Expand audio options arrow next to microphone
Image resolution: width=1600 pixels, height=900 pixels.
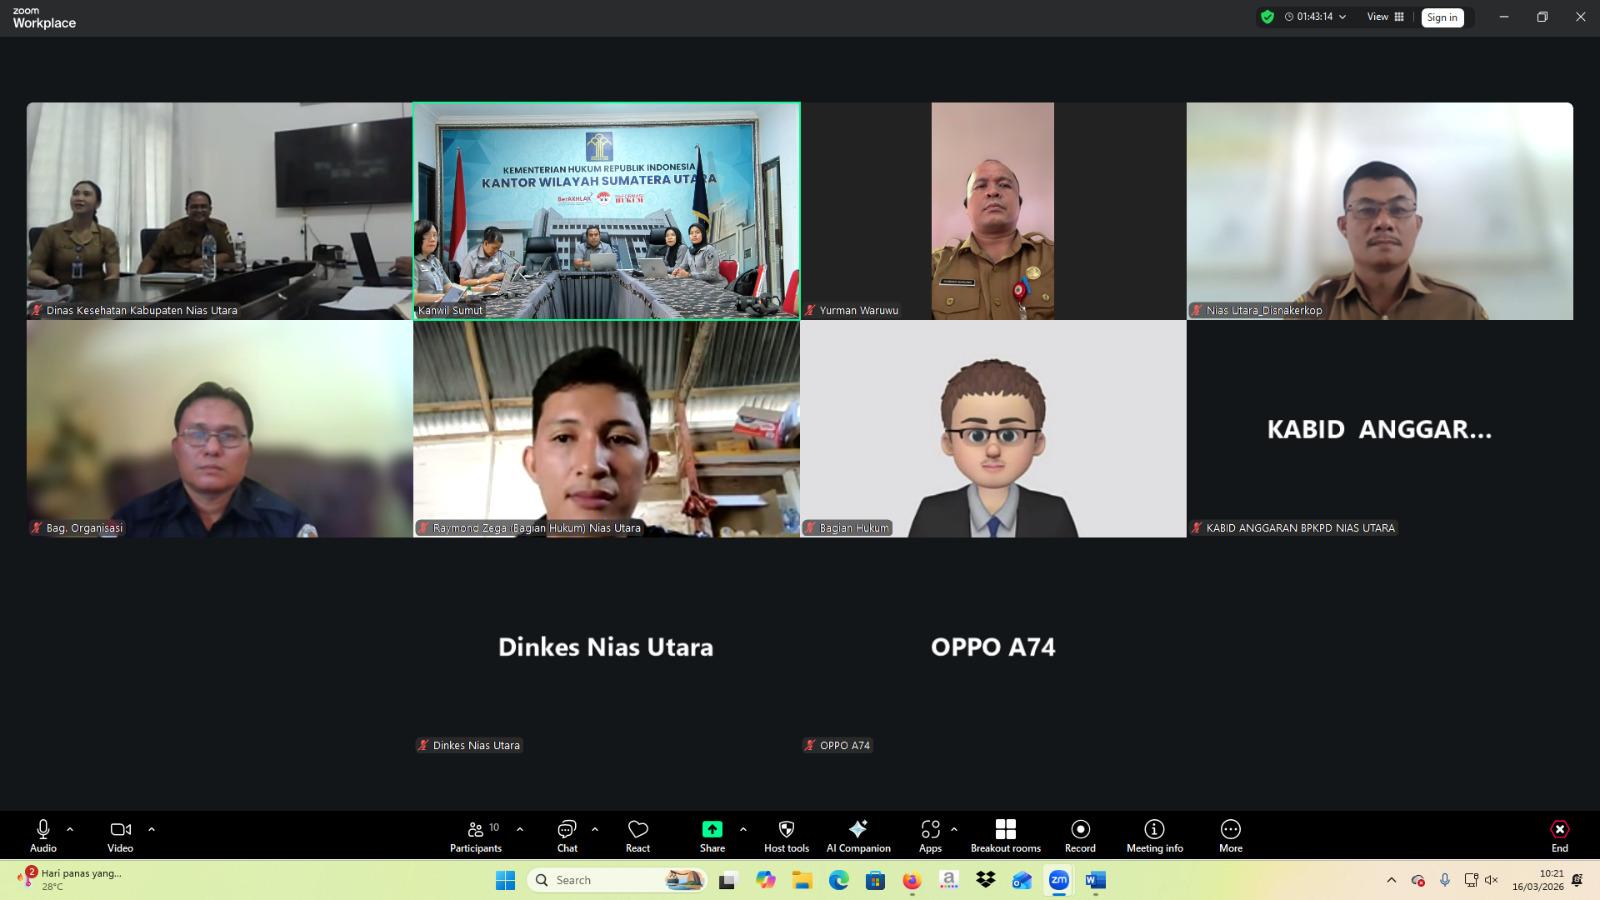(70, 829)
